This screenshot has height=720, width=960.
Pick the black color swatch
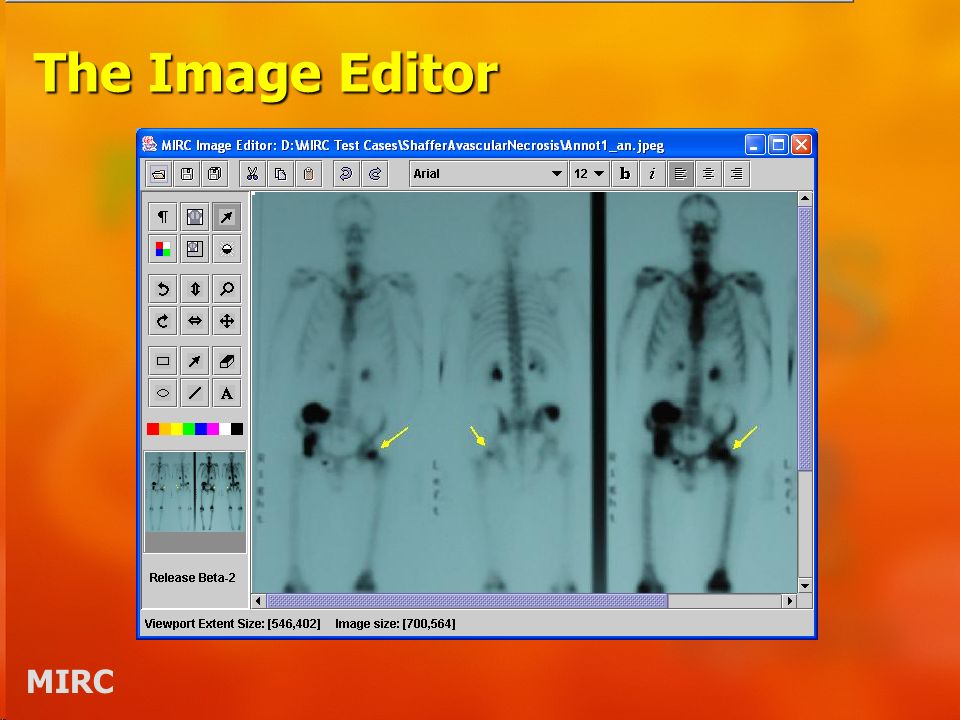click(237, 429)
